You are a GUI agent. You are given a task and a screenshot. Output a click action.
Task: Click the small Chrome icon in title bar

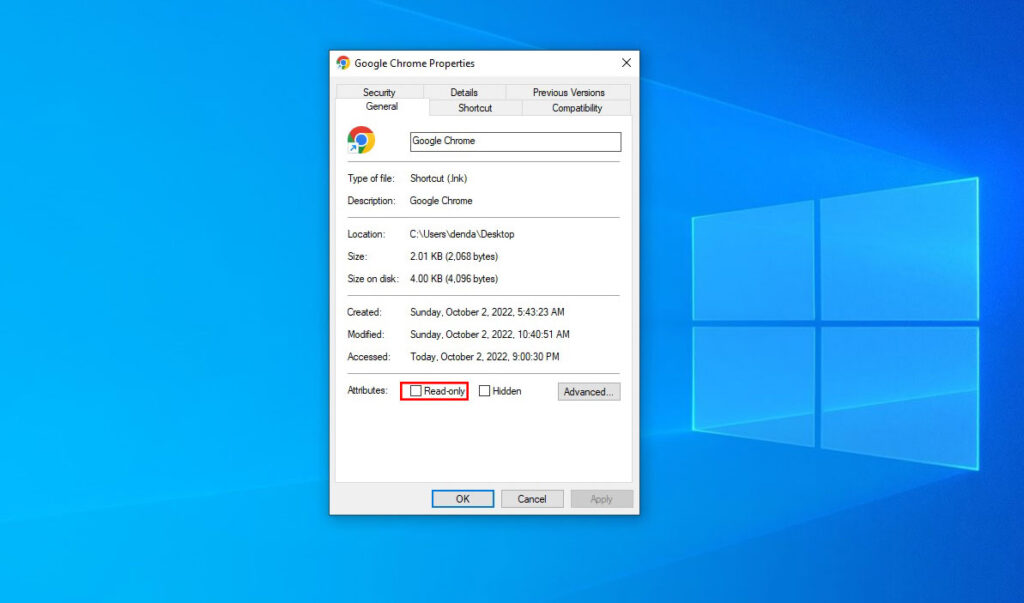(x=342, y=63)
